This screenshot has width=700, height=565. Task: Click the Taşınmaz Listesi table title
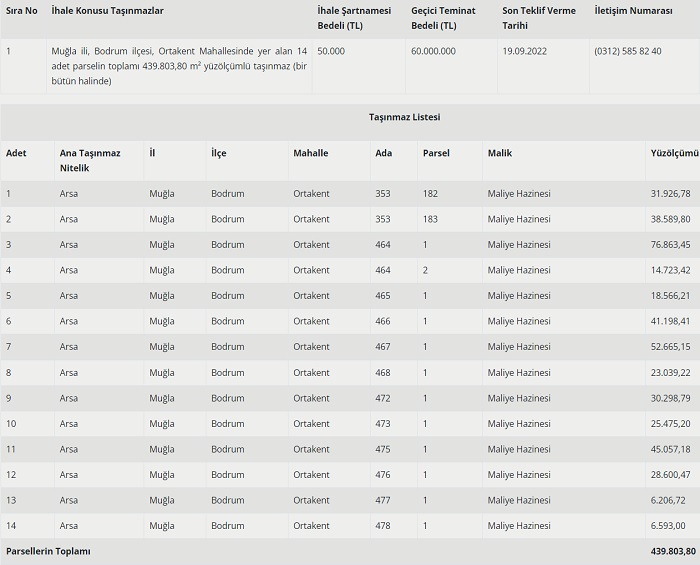(404, 117)
